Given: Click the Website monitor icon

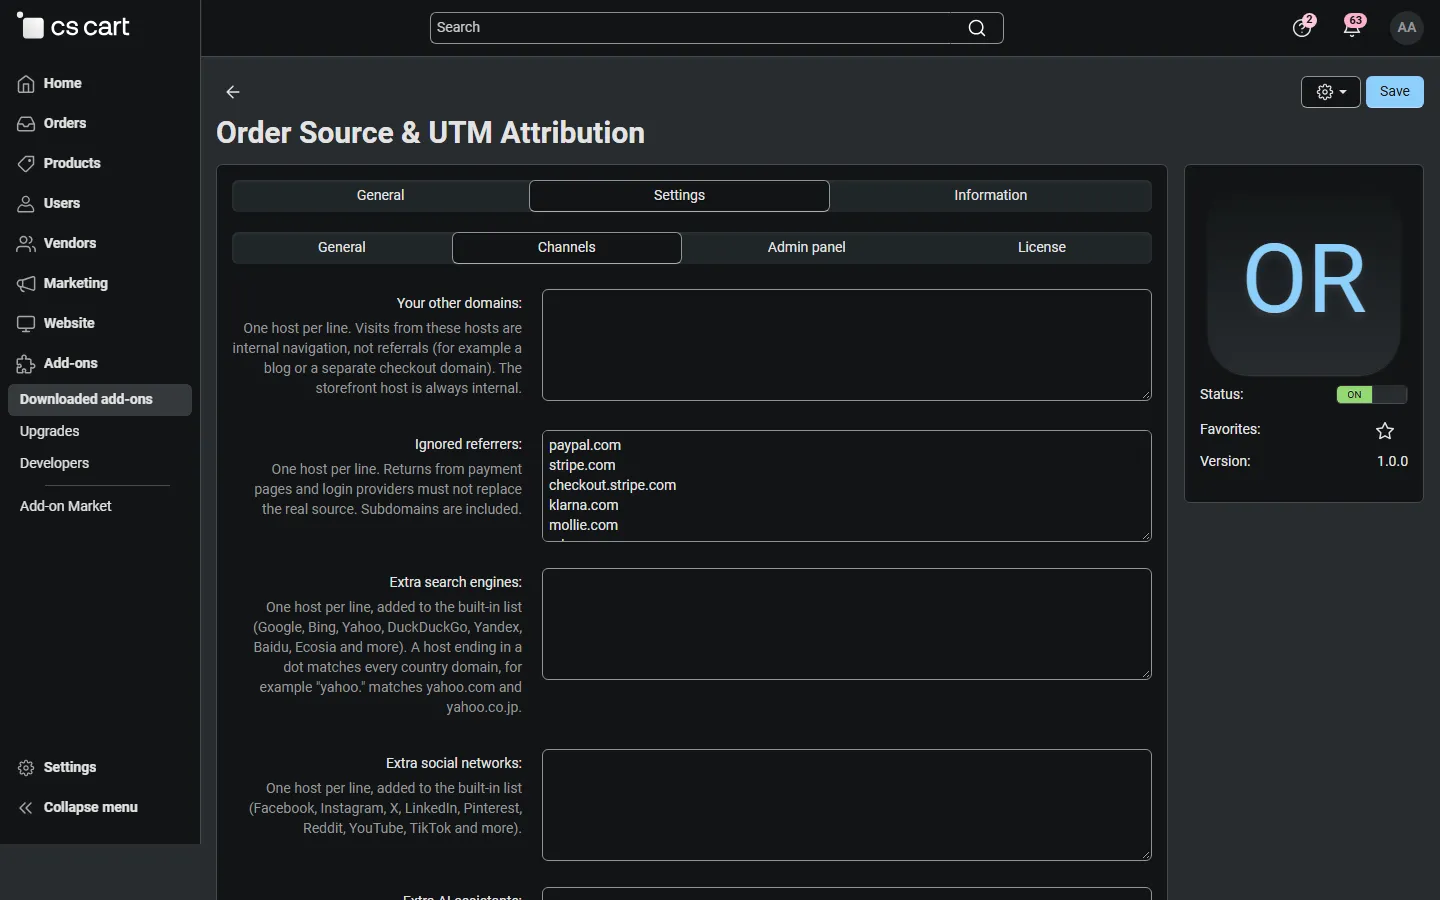Looking at the screenshot, I should coord(26,324).
